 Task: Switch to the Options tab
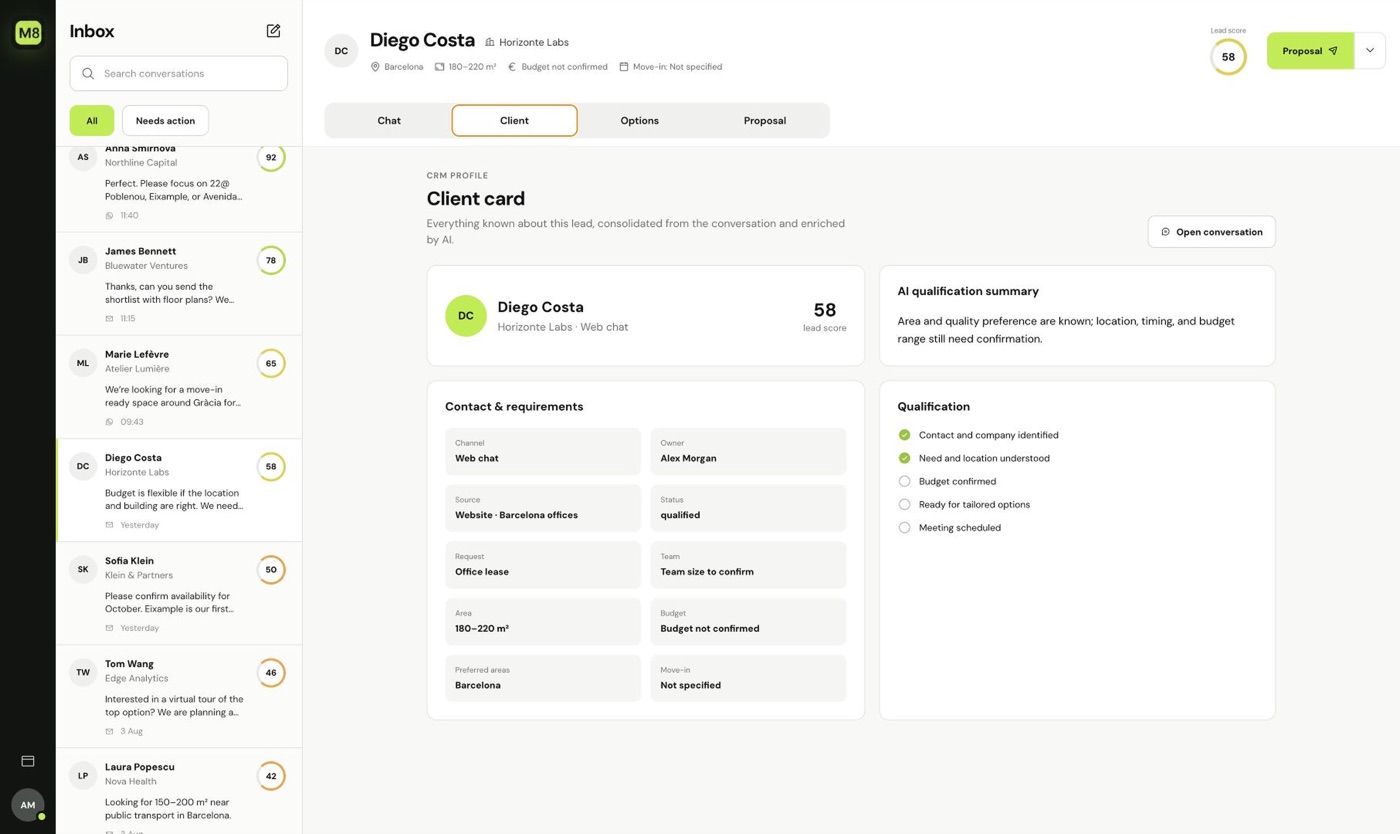point(639,120)
